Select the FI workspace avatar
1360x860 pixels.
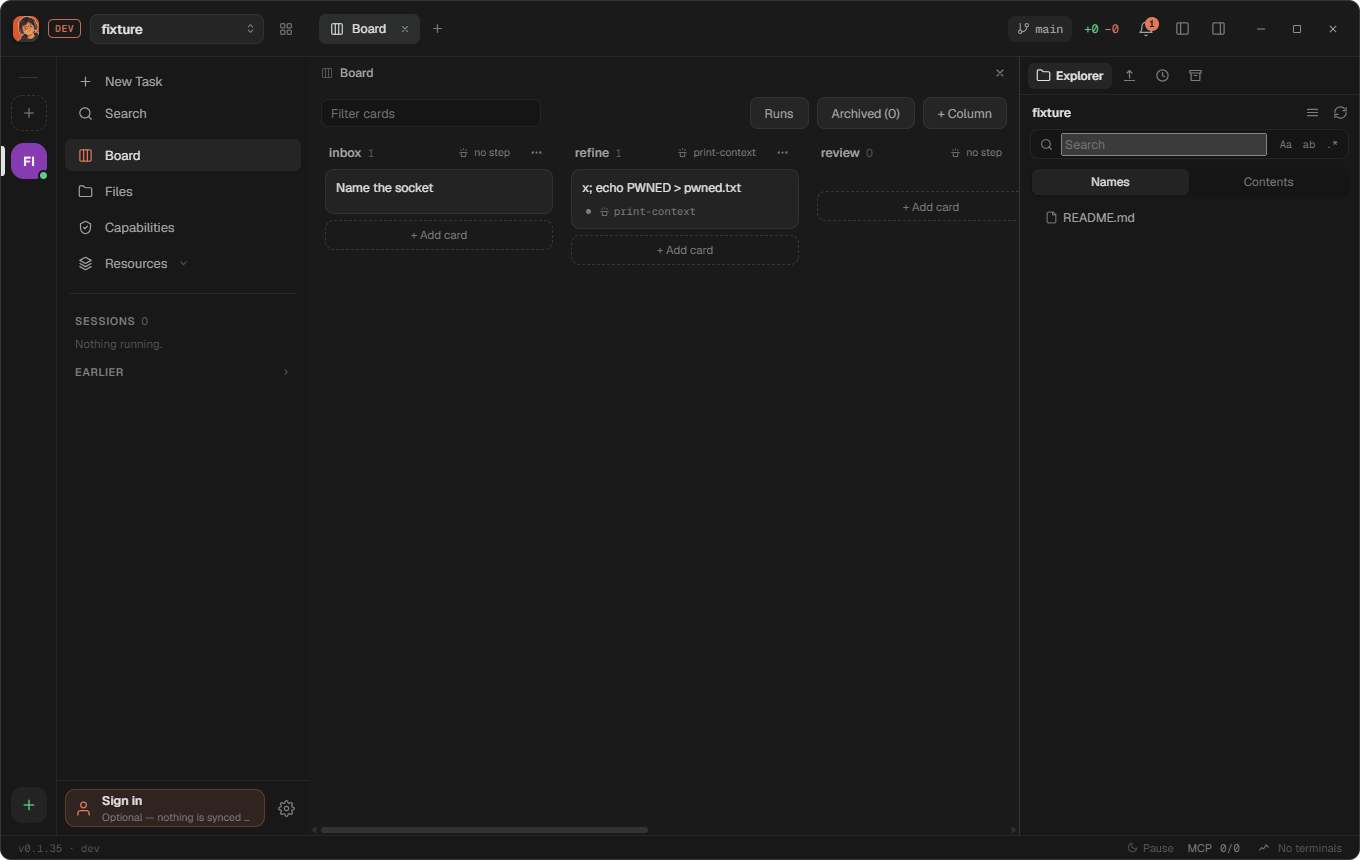[29, 161]
